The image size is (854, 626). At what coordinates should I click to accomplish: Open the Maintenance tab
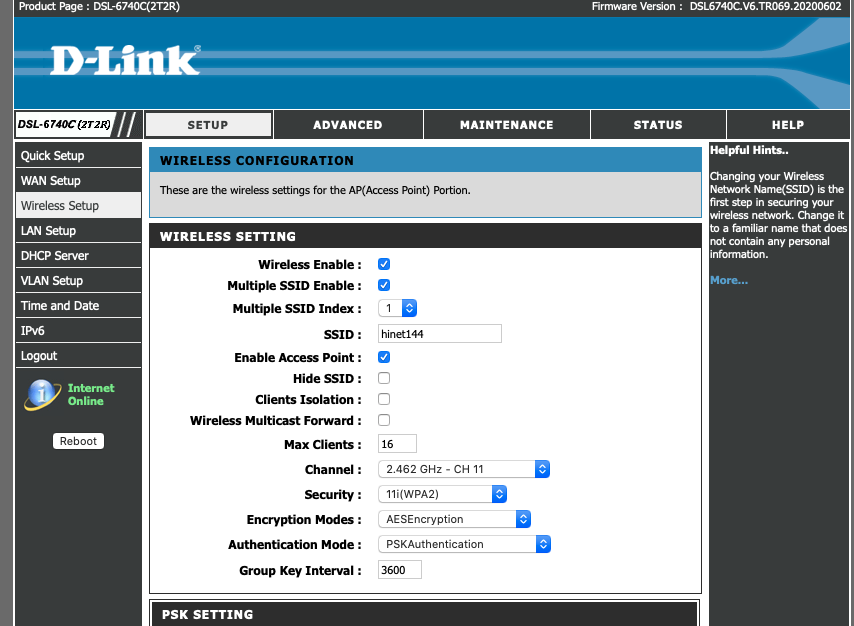click(506, 125)
